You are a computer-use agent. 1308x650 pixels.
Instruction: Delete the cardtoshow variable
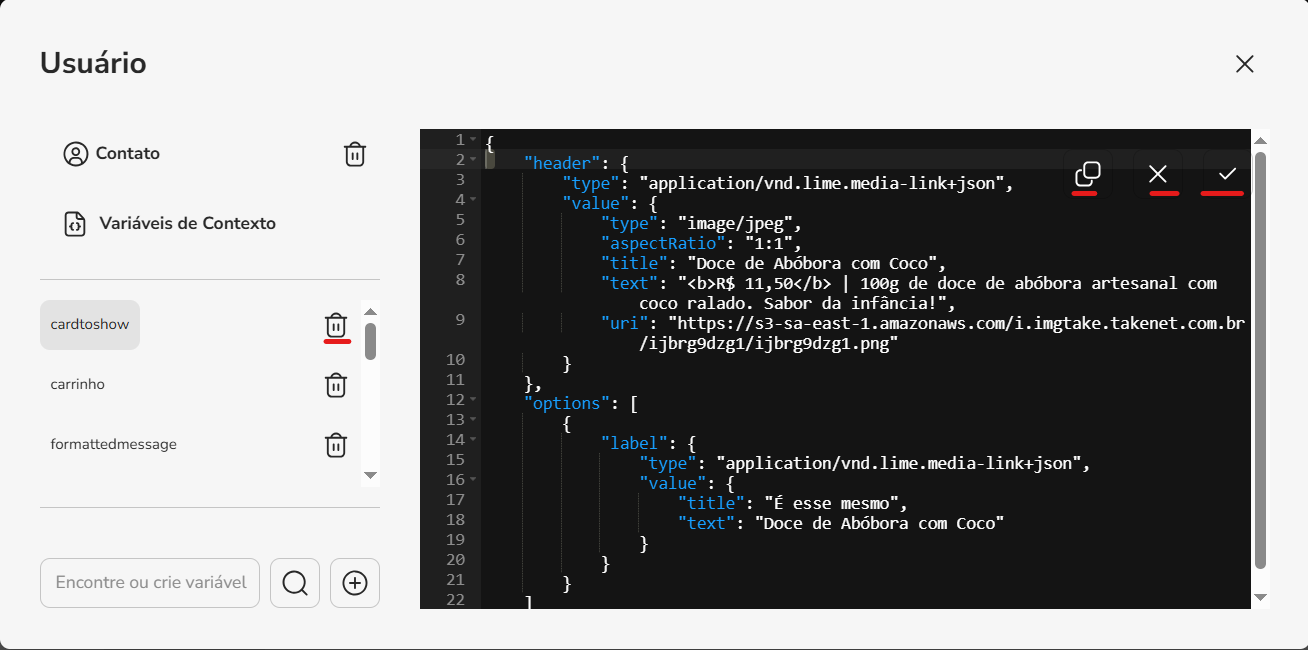click(x=336, y=325)
